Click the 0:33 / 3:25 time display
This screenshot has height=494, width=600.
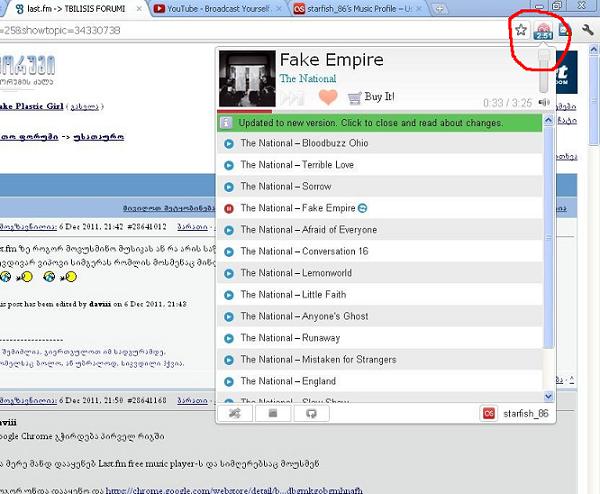click(507, 103)
